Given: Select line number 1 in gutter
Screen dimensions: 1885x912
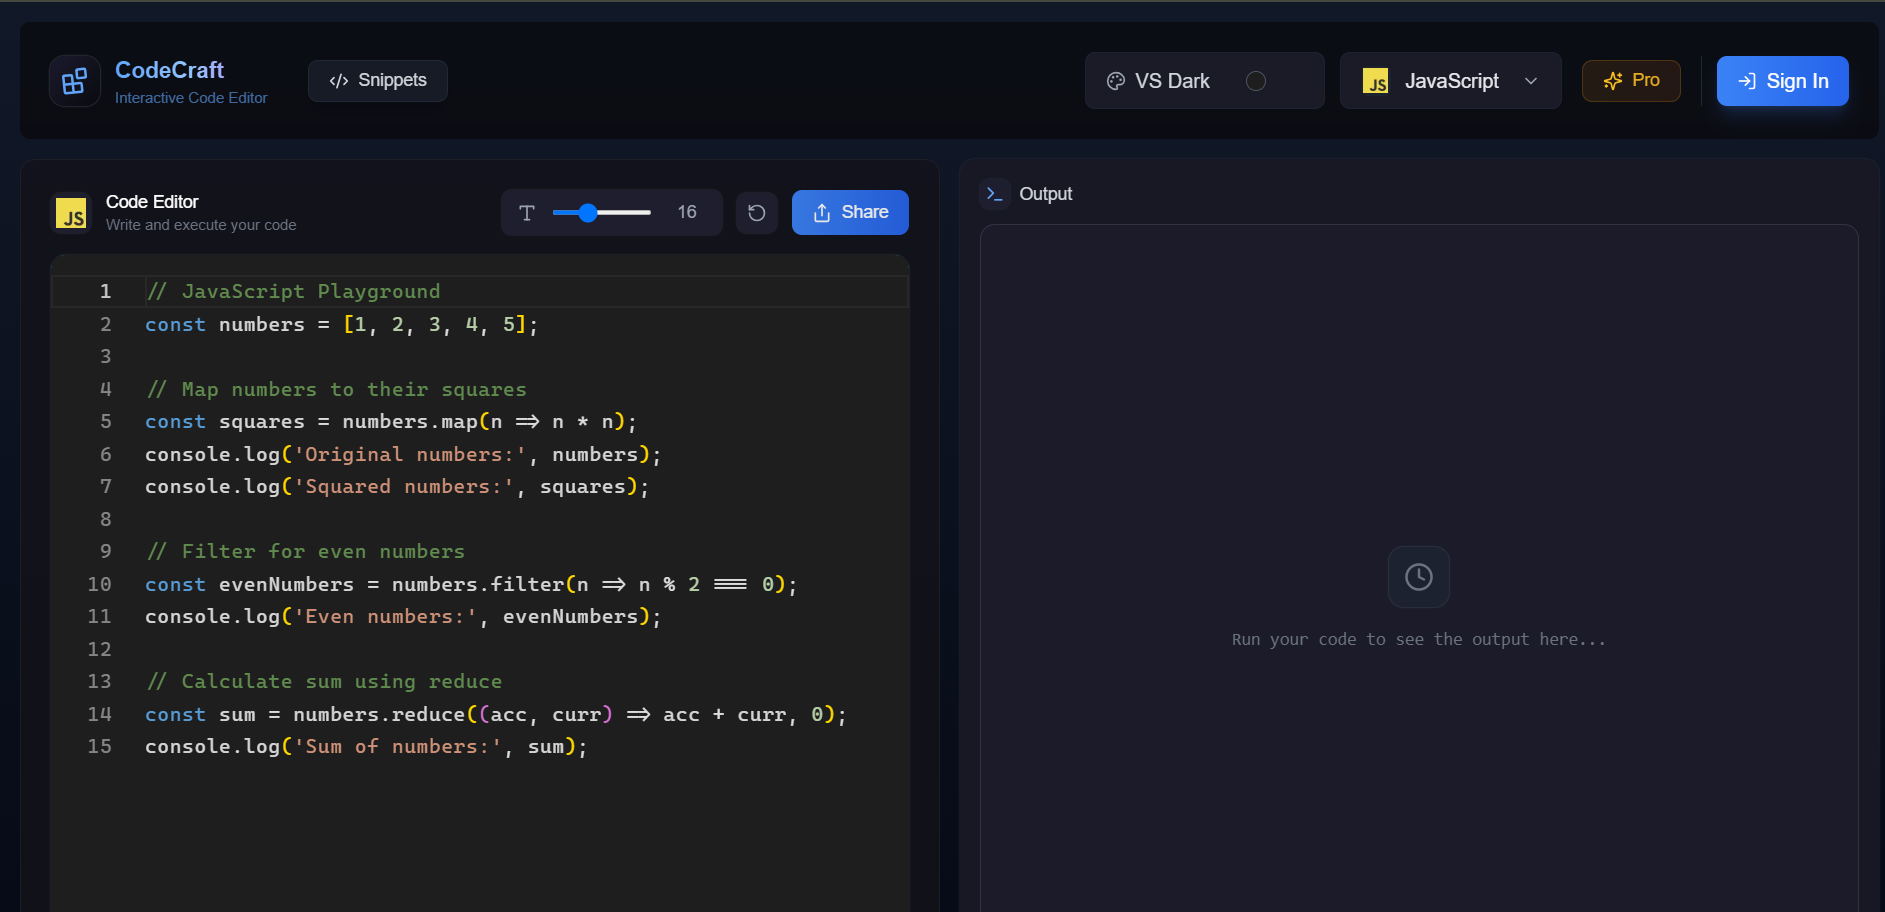Looking at the screenshot, I should [x=105, y=291].
